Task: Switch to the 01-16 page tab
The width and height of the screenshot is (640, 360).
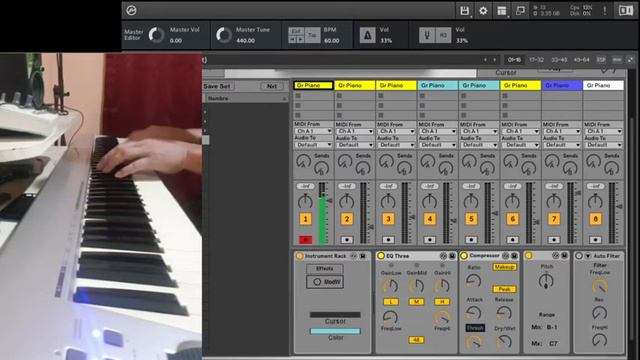Action: [x=514, y=60]
